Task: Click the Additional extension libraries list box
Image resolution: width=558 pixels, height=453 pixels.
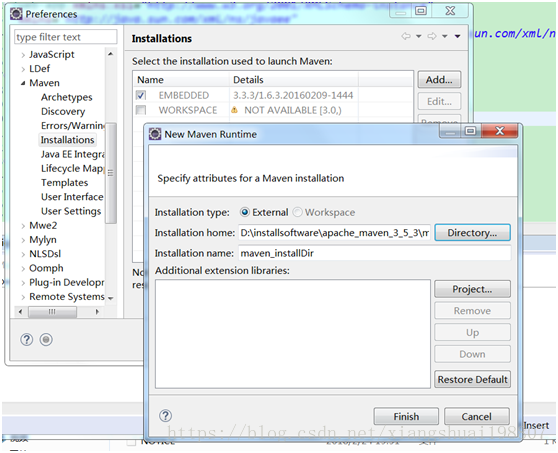Action: 293,334
